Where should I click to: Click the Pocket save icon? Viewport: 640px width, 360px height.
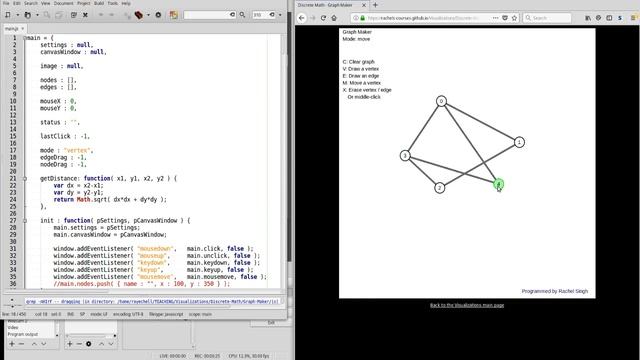[505, 18]
